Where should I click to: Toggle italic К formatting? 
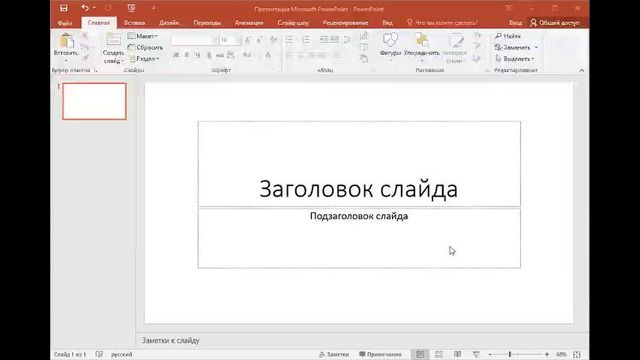pos(187,55)
